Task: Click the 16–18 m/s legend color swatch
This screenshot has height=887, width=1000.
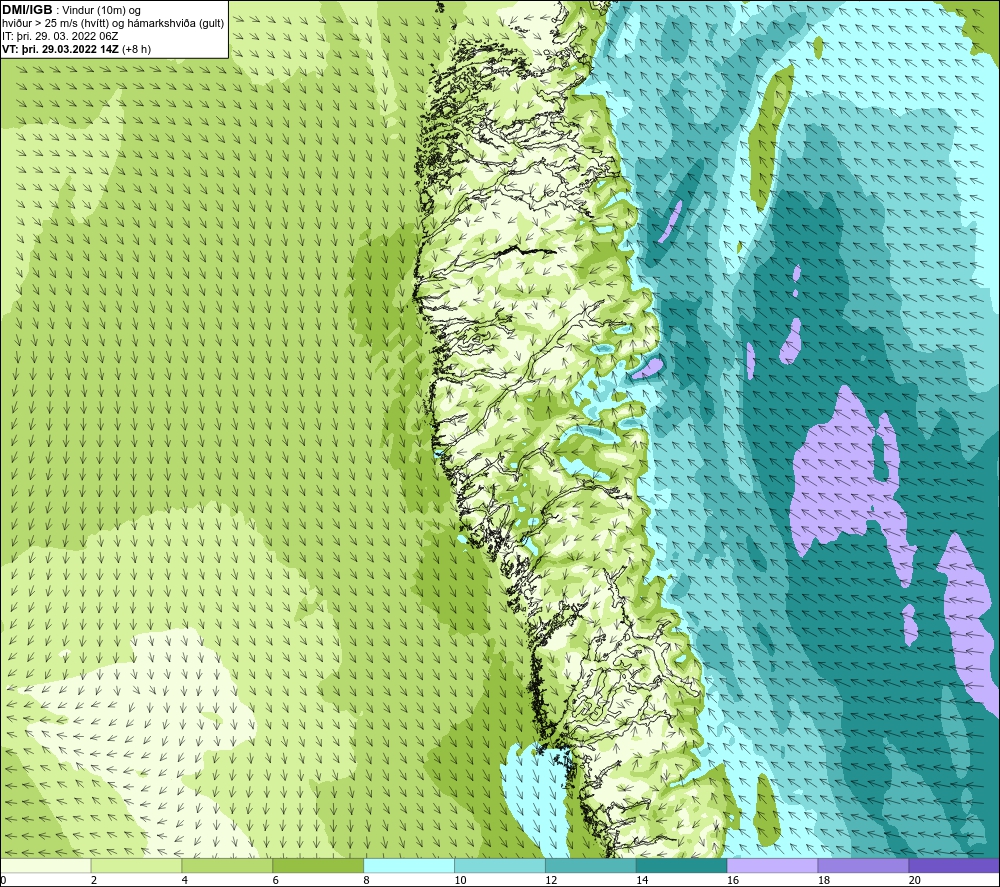Action: [772, 866]
